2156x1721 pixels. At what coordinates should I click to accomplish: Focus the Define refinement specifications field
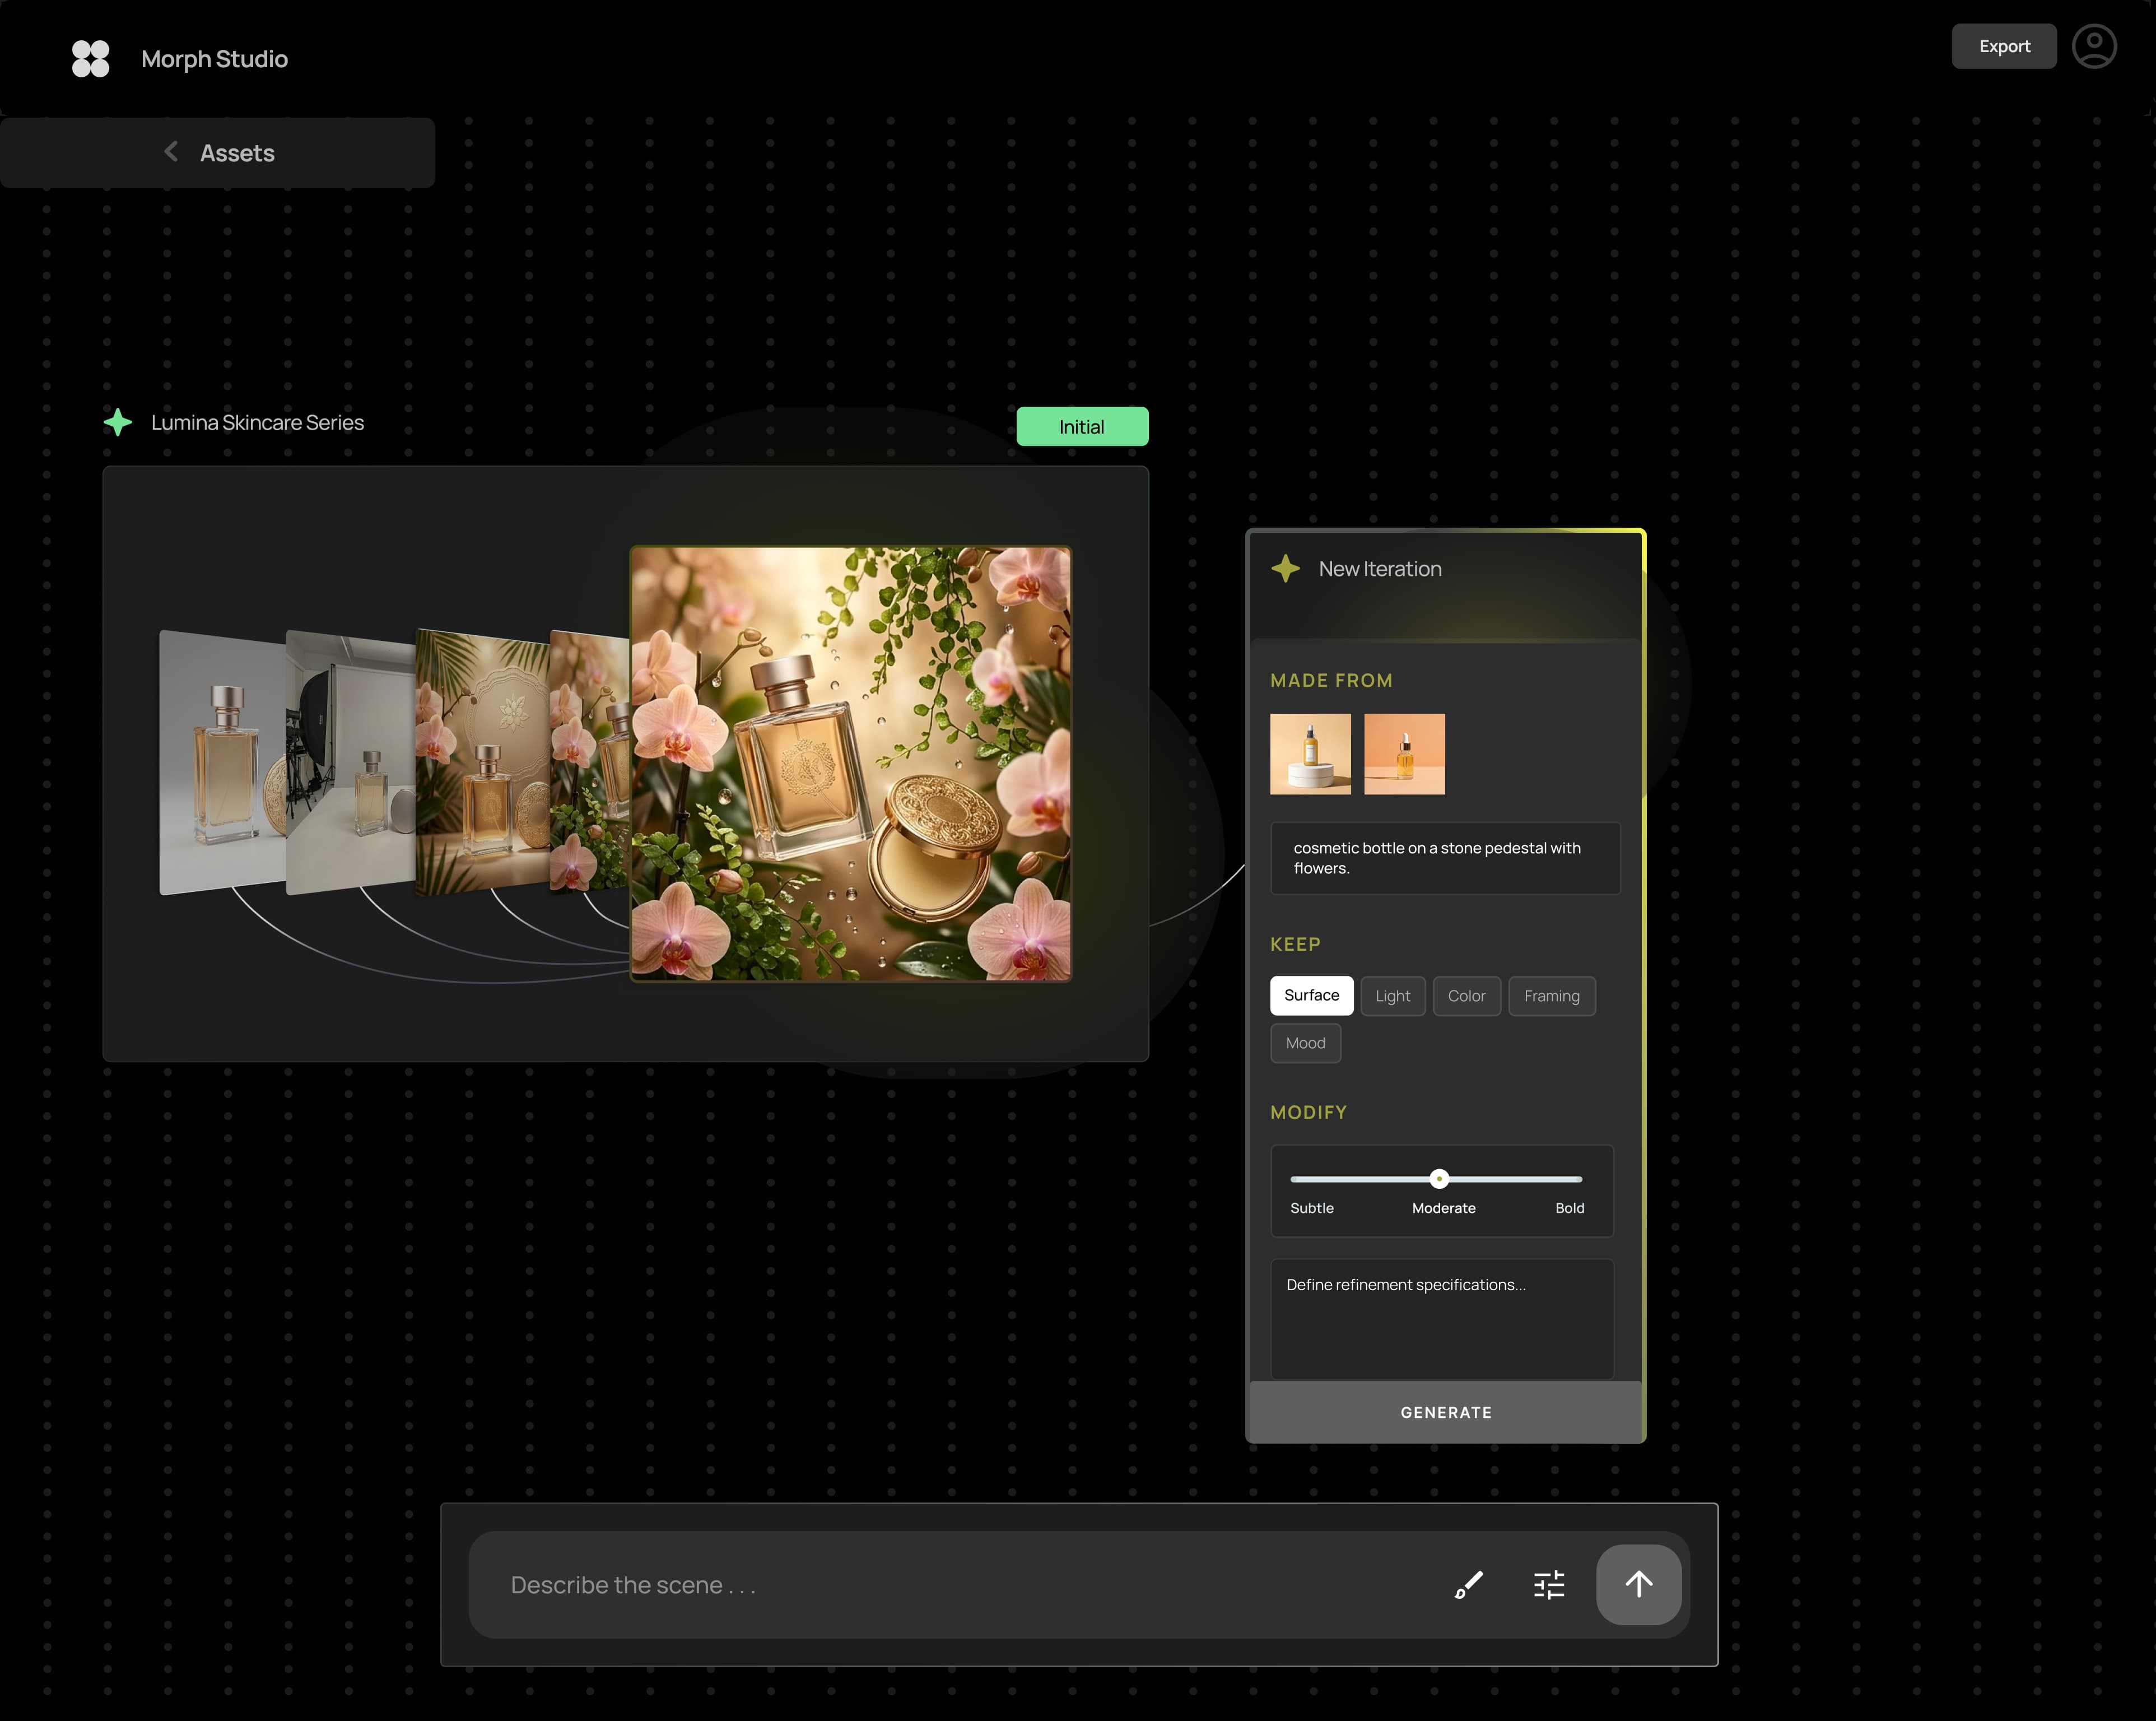(1442, 1319)
